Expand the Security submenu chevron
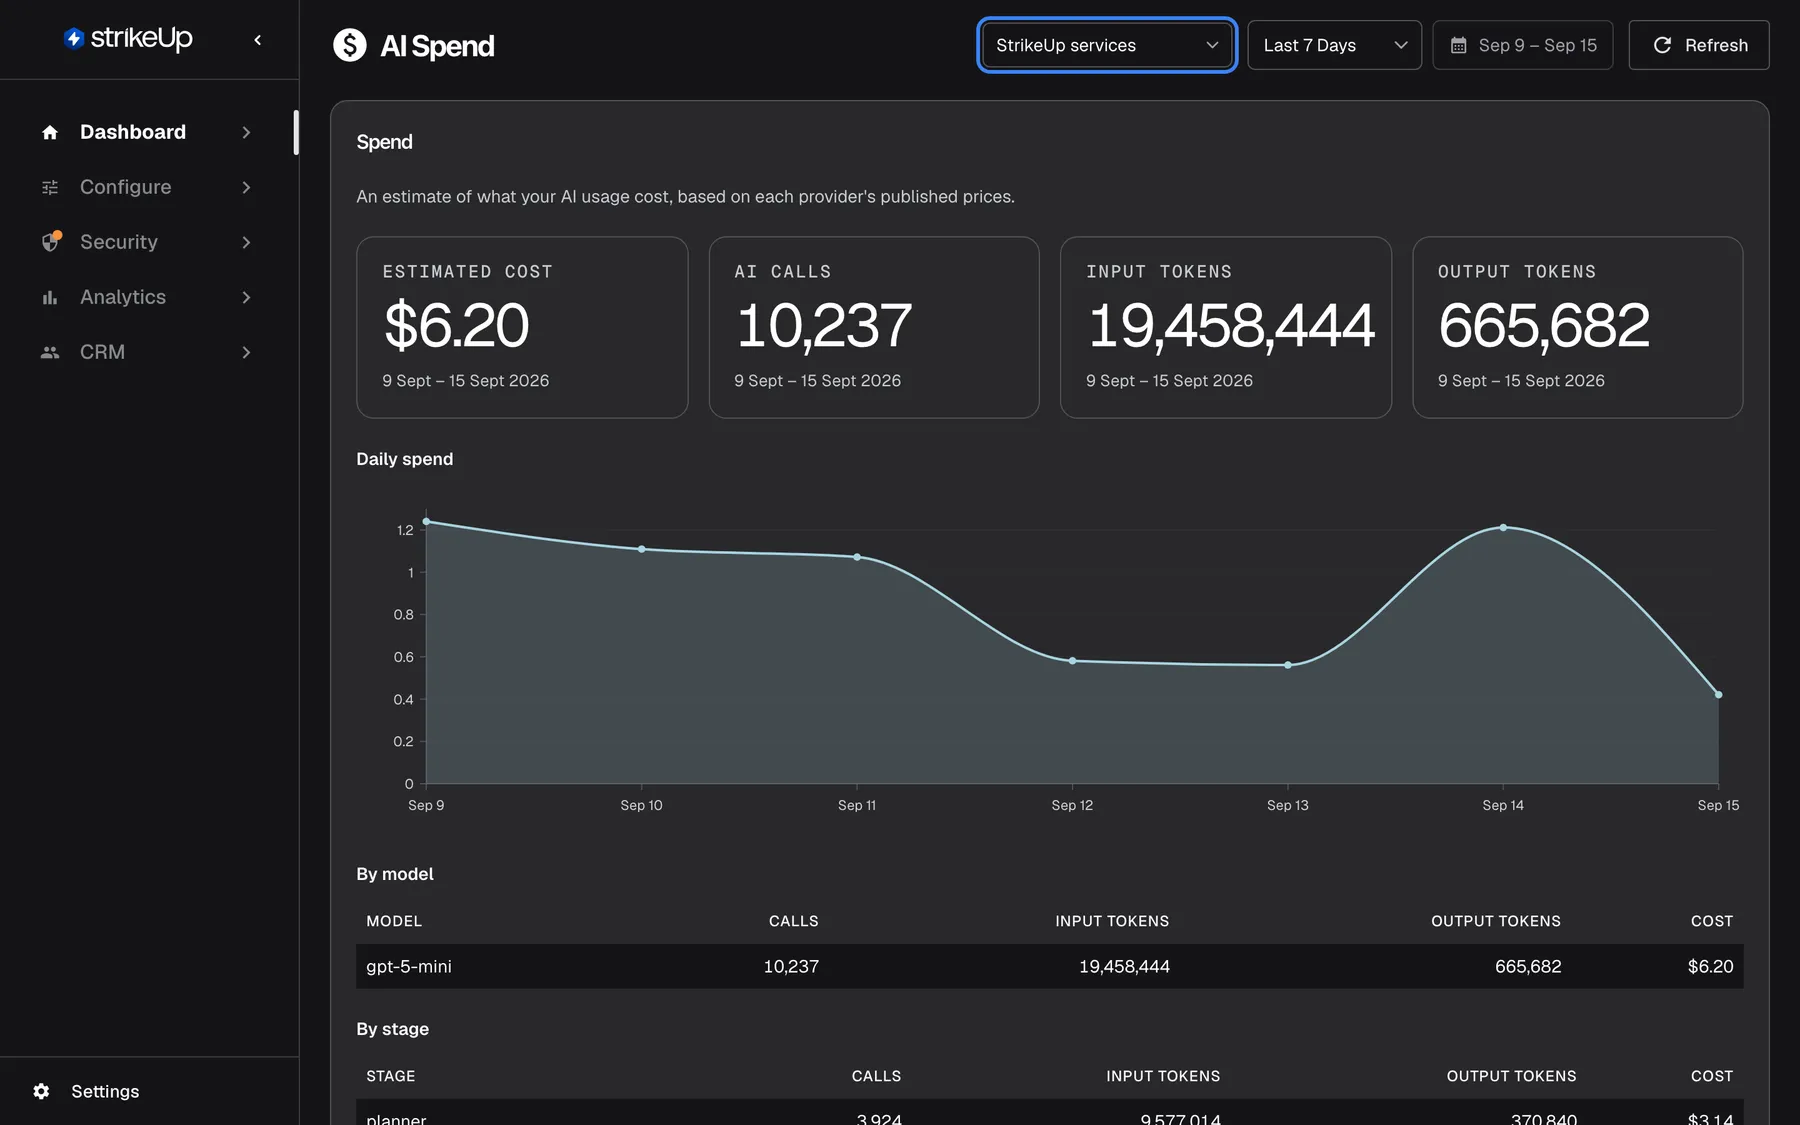Viewport: 1800px width, 1125px height. point(246,242)
